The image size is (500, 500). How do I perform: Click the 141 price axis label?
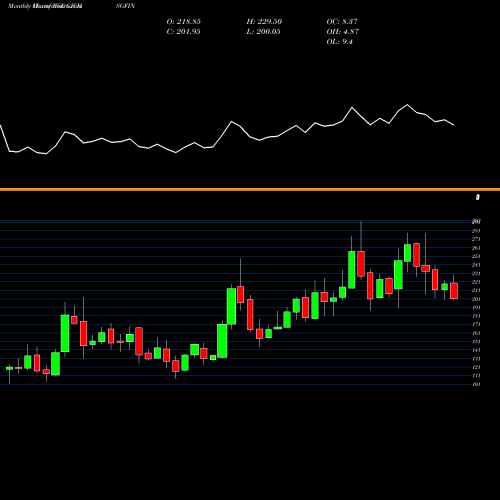476,350
